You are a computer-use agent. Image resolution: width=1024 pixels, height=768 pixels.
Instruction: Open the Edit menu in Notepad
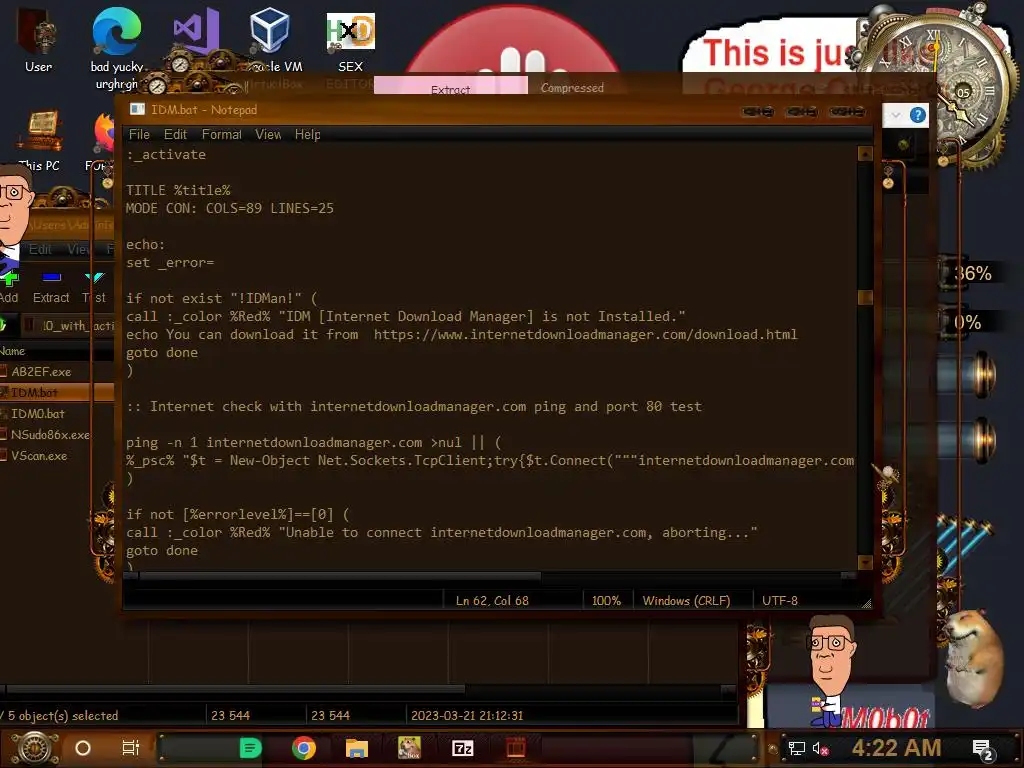175,135
